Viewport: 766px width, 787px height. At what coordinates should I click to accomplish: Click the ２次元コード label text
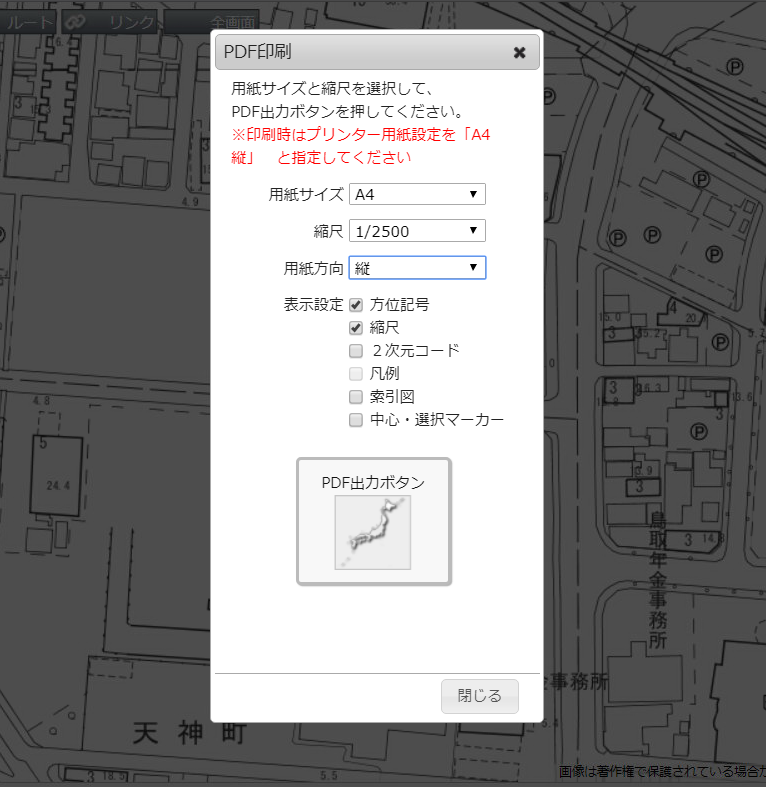point(416,350)
